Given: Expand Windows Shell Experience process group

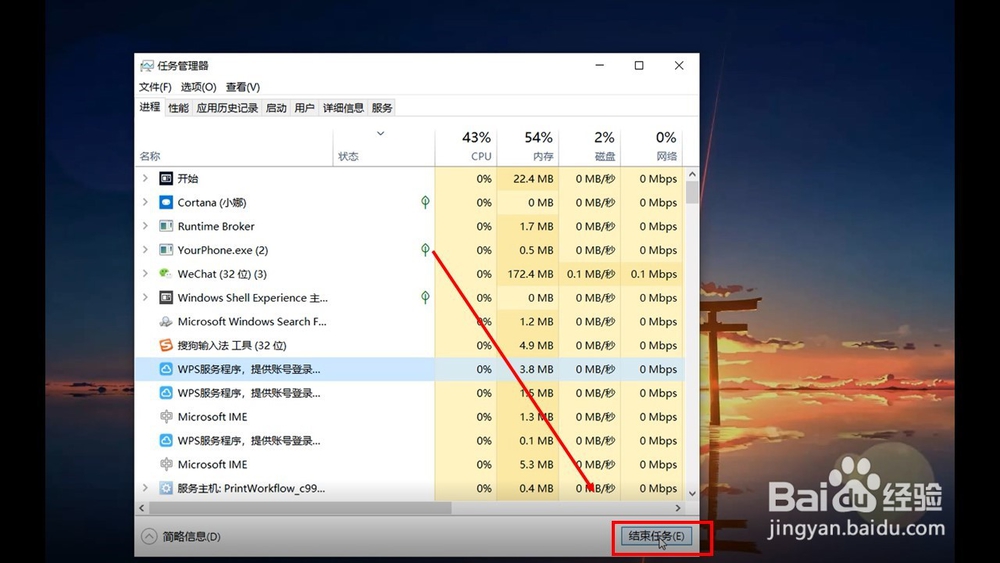Looking at the screenshot, I should tap(145, 298).
